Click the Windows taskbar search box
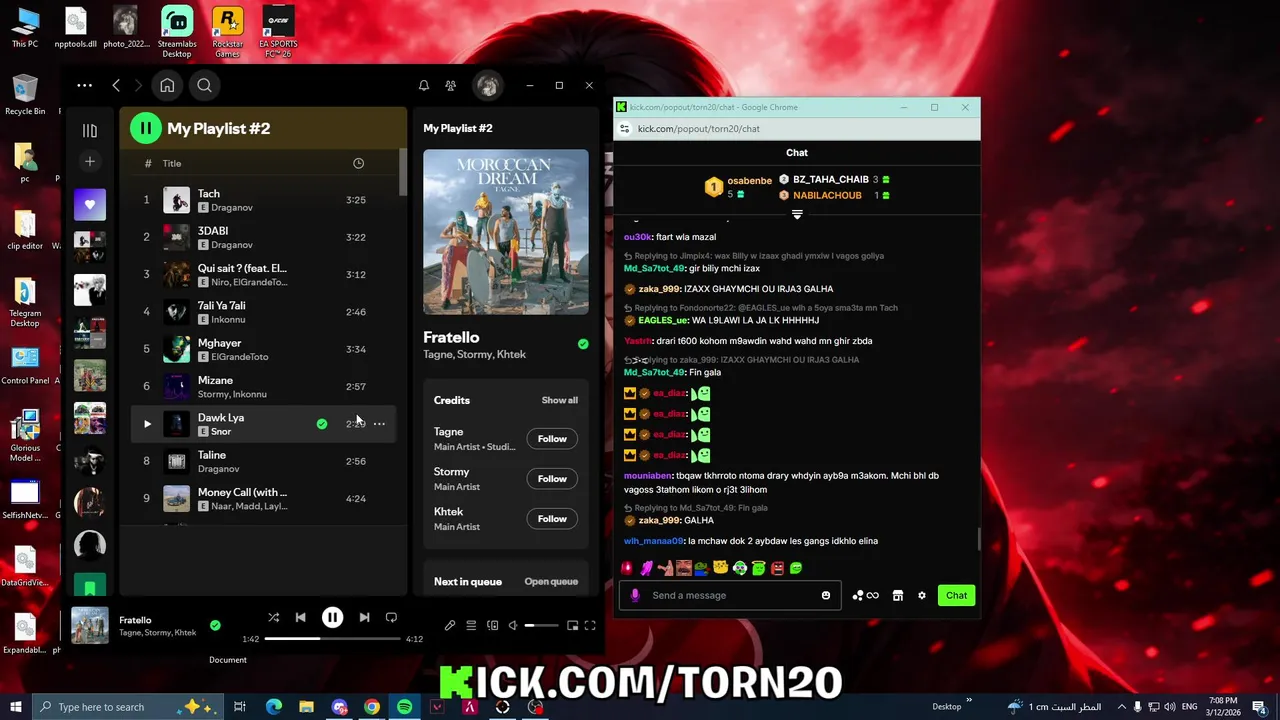1280x720 pixels. pos(128,706)
